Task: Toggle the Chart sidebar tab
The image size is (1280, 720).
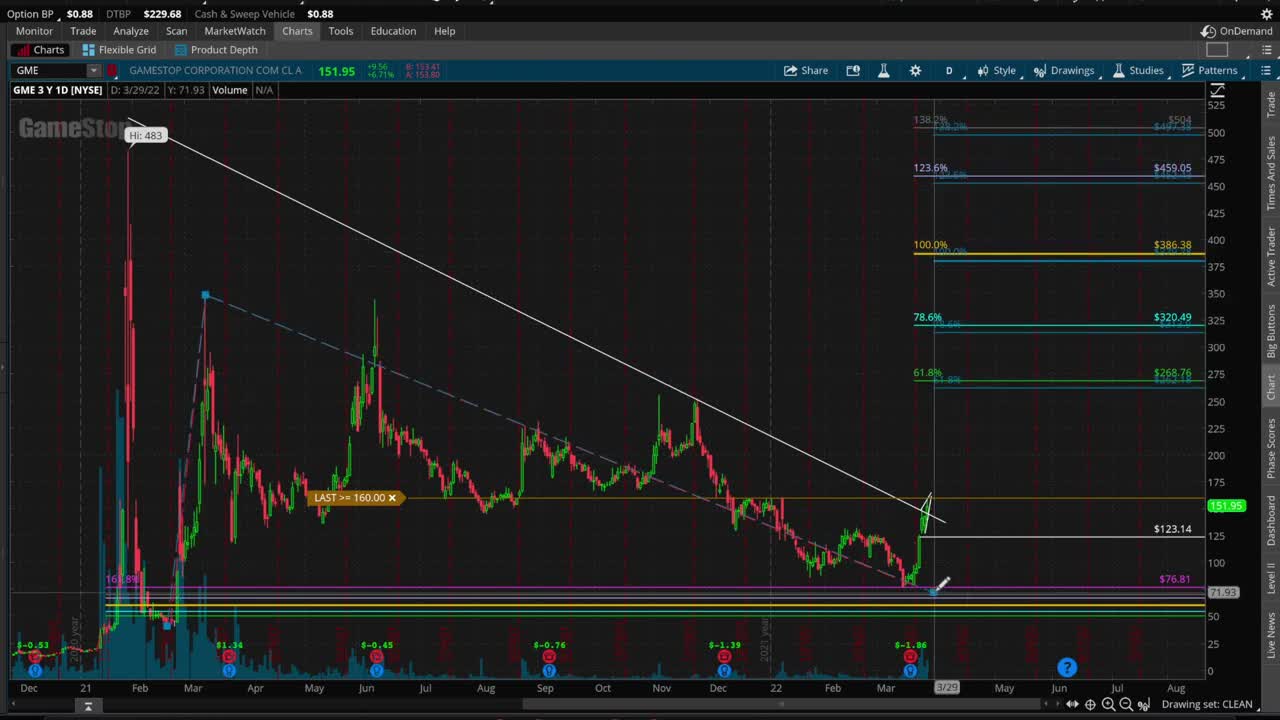Action: (x=1271, y=388)
